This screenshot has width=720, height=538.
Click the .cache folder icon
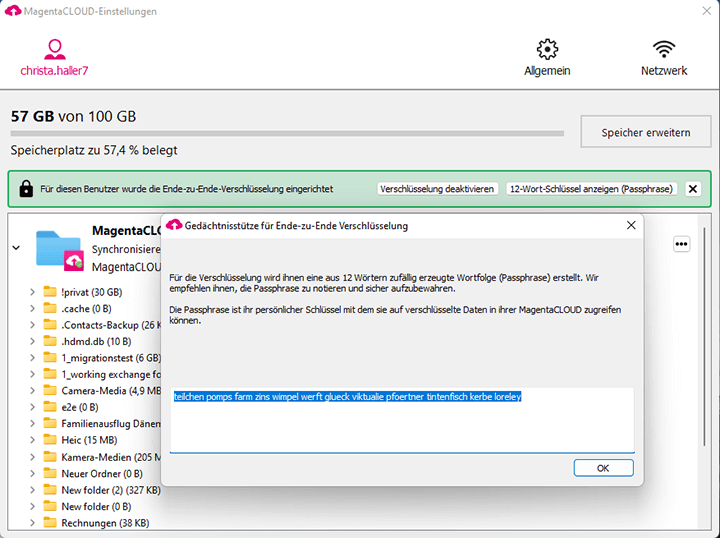[x=50, y=308]
